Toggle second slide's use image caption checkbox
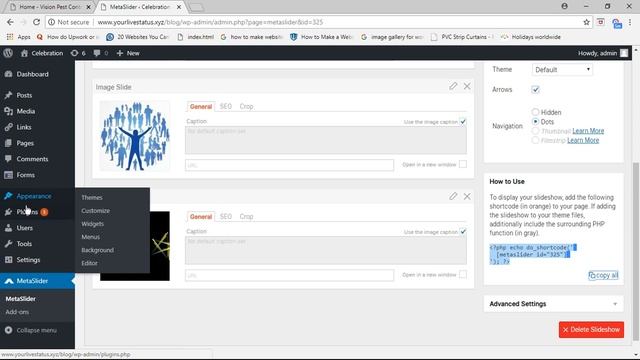 pos(463,232)
